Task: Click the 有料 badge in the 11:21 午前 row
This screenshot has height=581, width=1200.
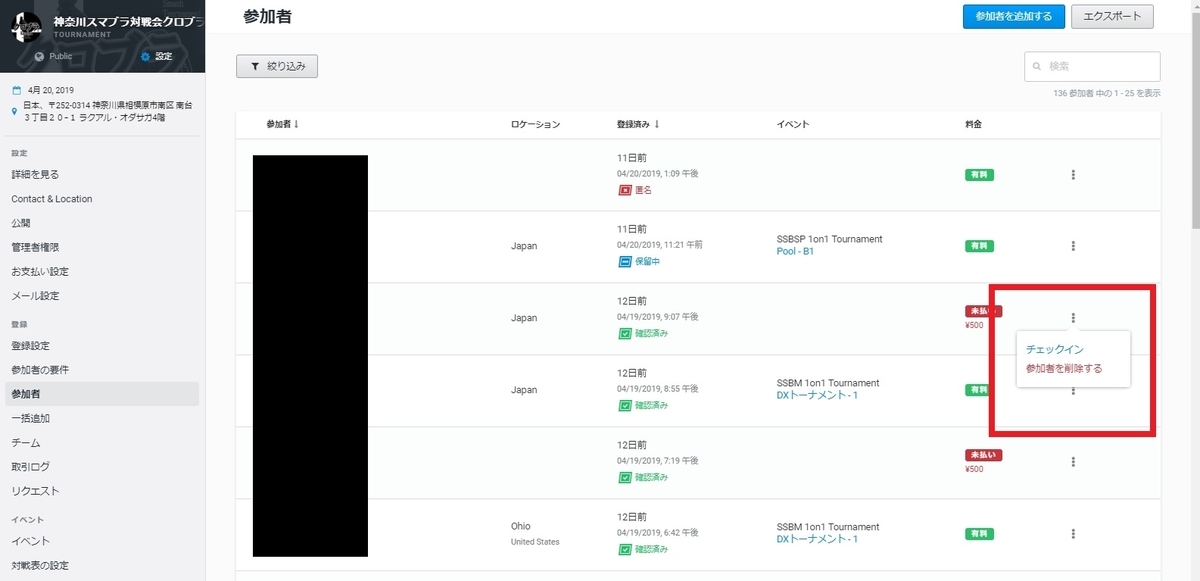Action: coord(979,246)
